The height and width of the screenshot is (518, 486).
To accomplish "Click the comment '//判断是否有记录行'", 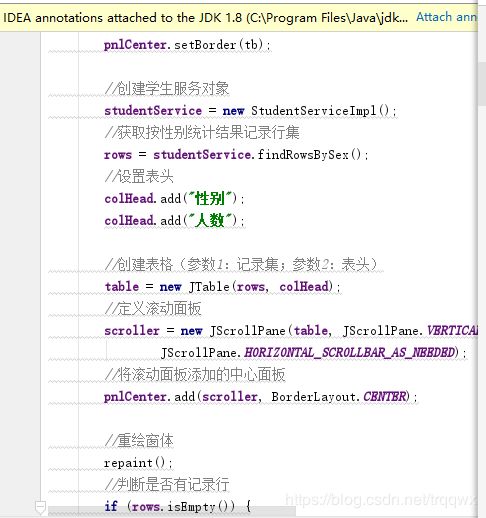I will point(167,485).
